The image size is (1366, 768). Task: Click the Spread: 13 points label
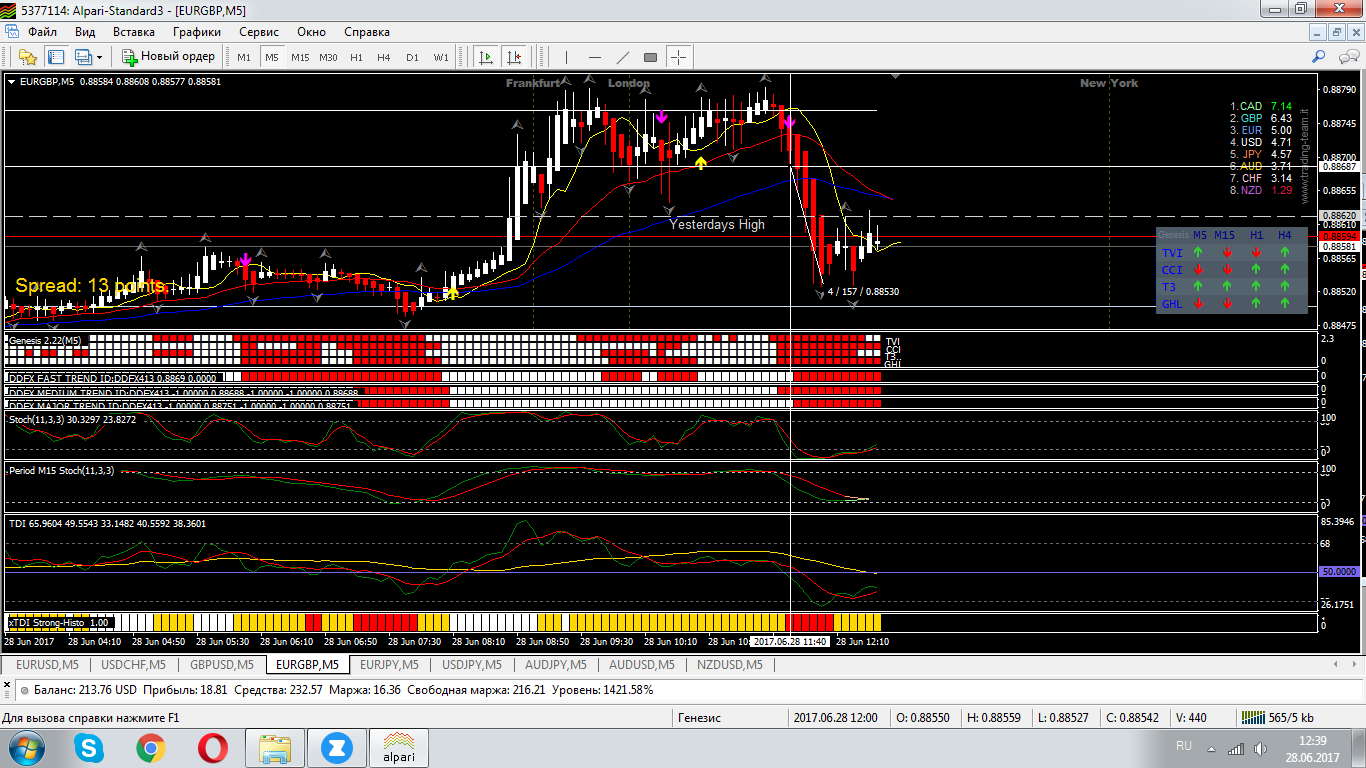click(x=91, y=286)
